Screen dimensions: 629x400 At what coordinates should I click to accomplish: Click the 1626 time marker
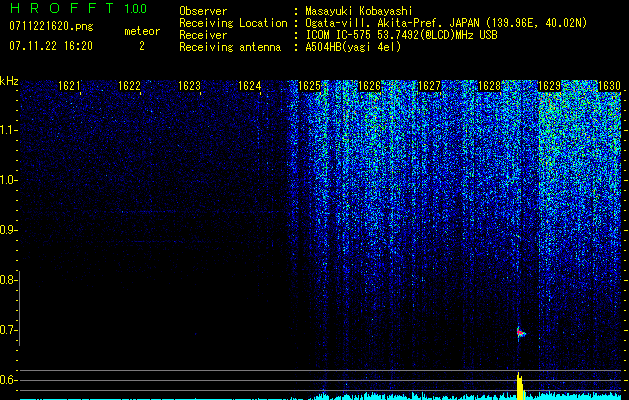[369, 86]
